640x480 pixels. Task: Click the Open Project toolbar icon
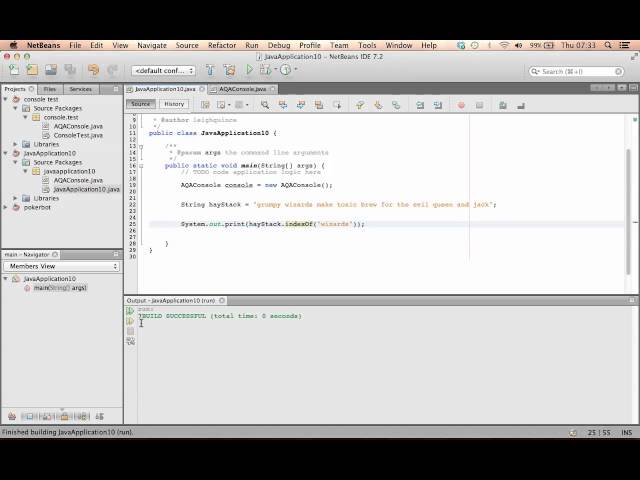click(x=51, y=70)
